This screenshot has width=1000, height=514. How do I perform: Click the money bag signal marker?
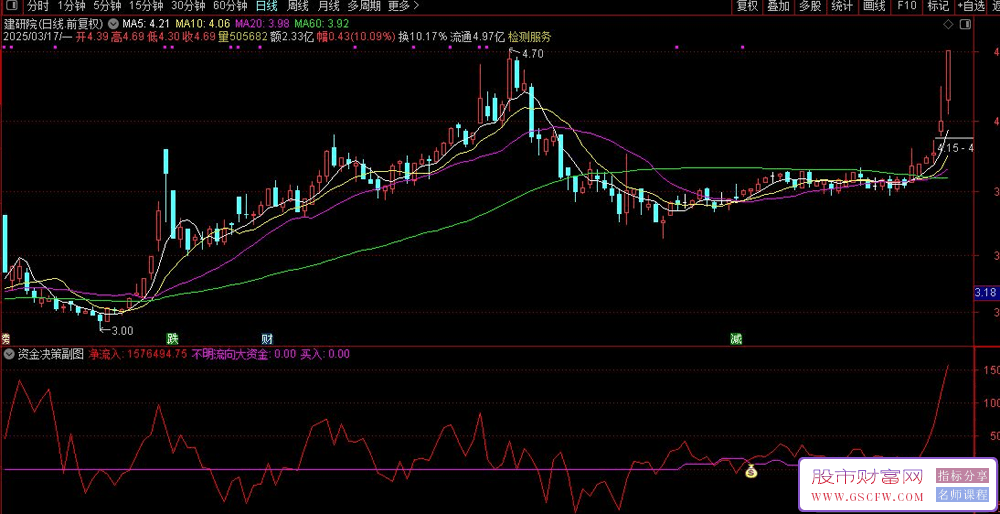(x=750, y=470)
